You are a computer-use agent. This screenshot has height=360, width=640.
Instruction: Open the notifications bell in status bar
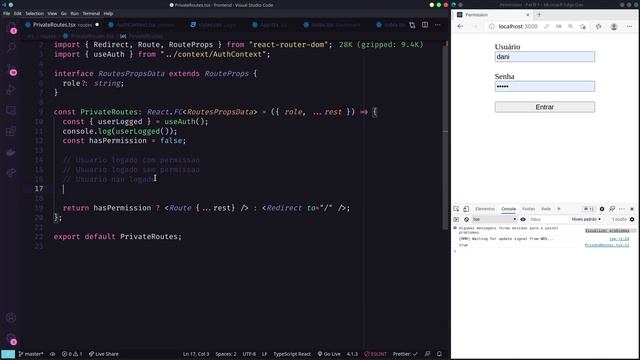click(x=439, y=354)
